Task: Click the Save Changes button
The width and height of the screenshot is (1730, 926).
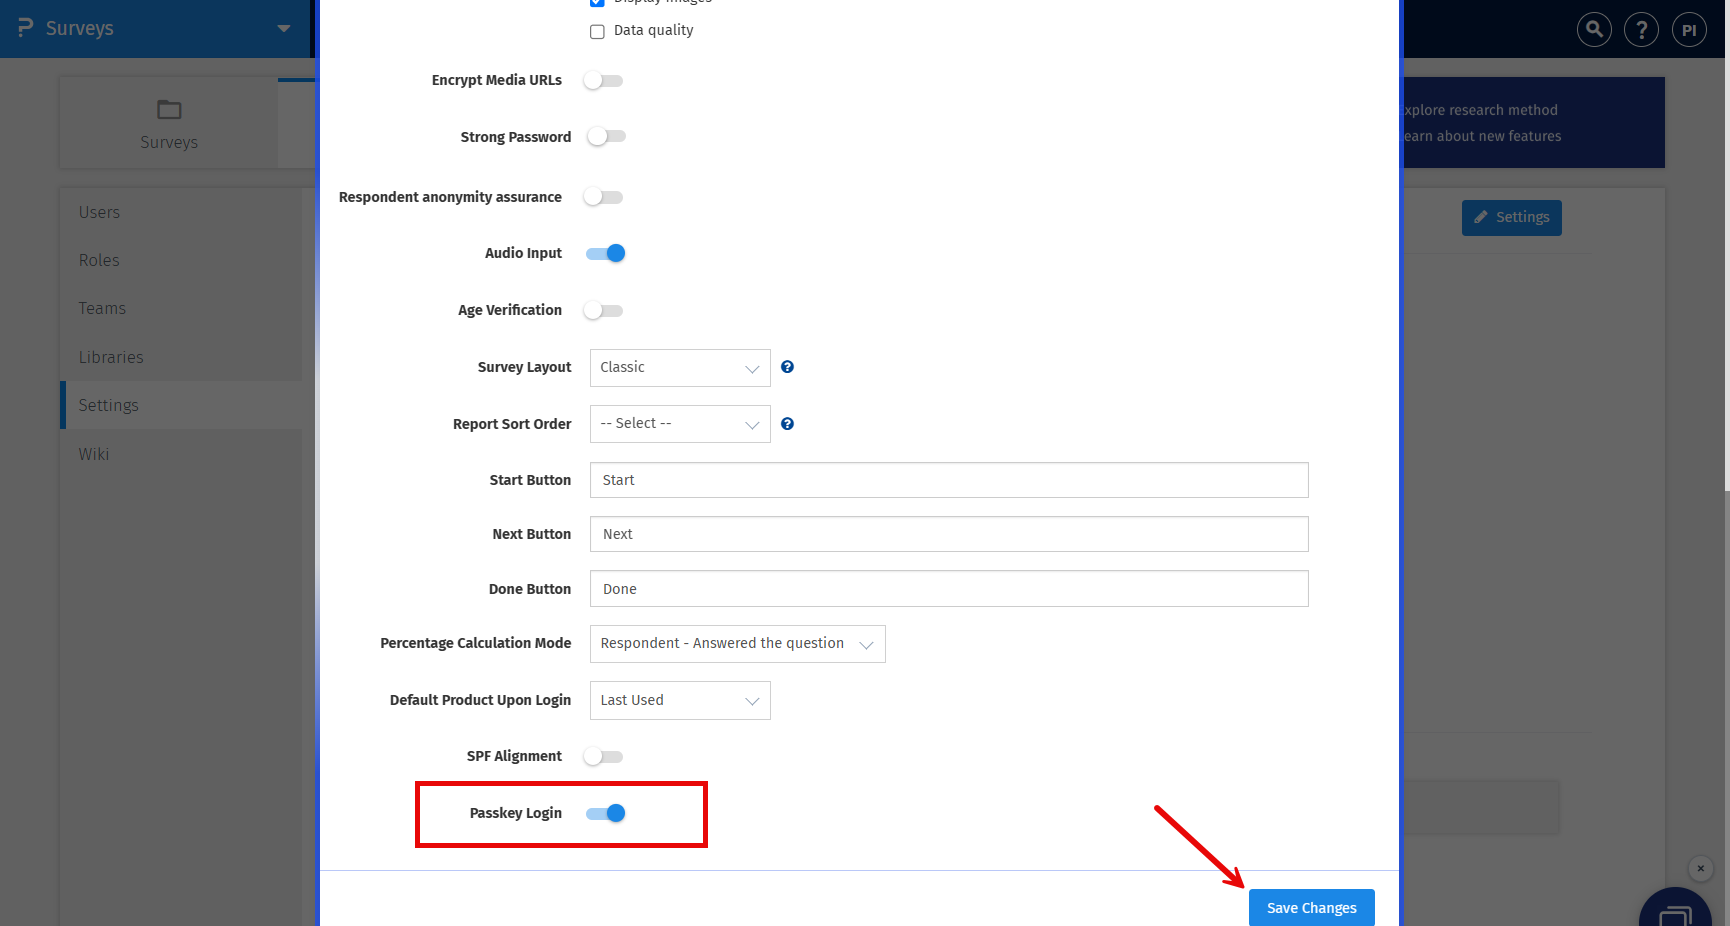Action: tap(1311, 908)
